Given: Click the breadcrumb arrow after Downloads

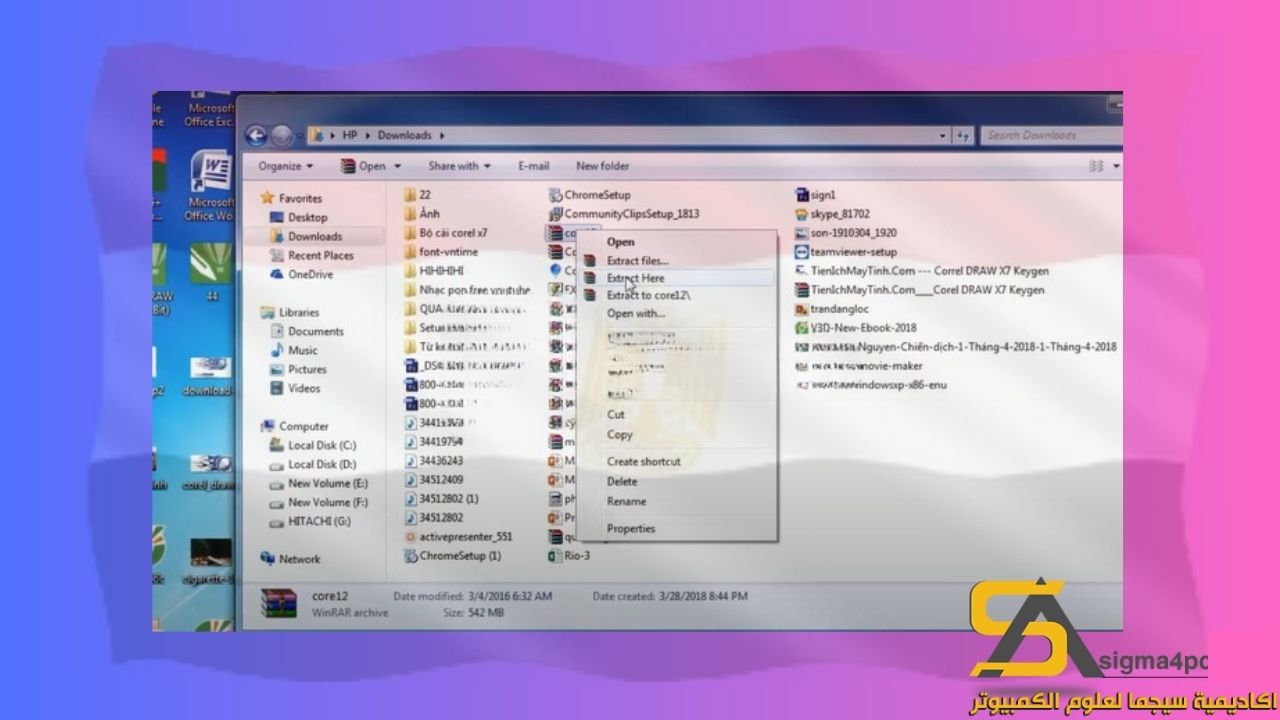Looking at the screenshot, I should 441,135.
